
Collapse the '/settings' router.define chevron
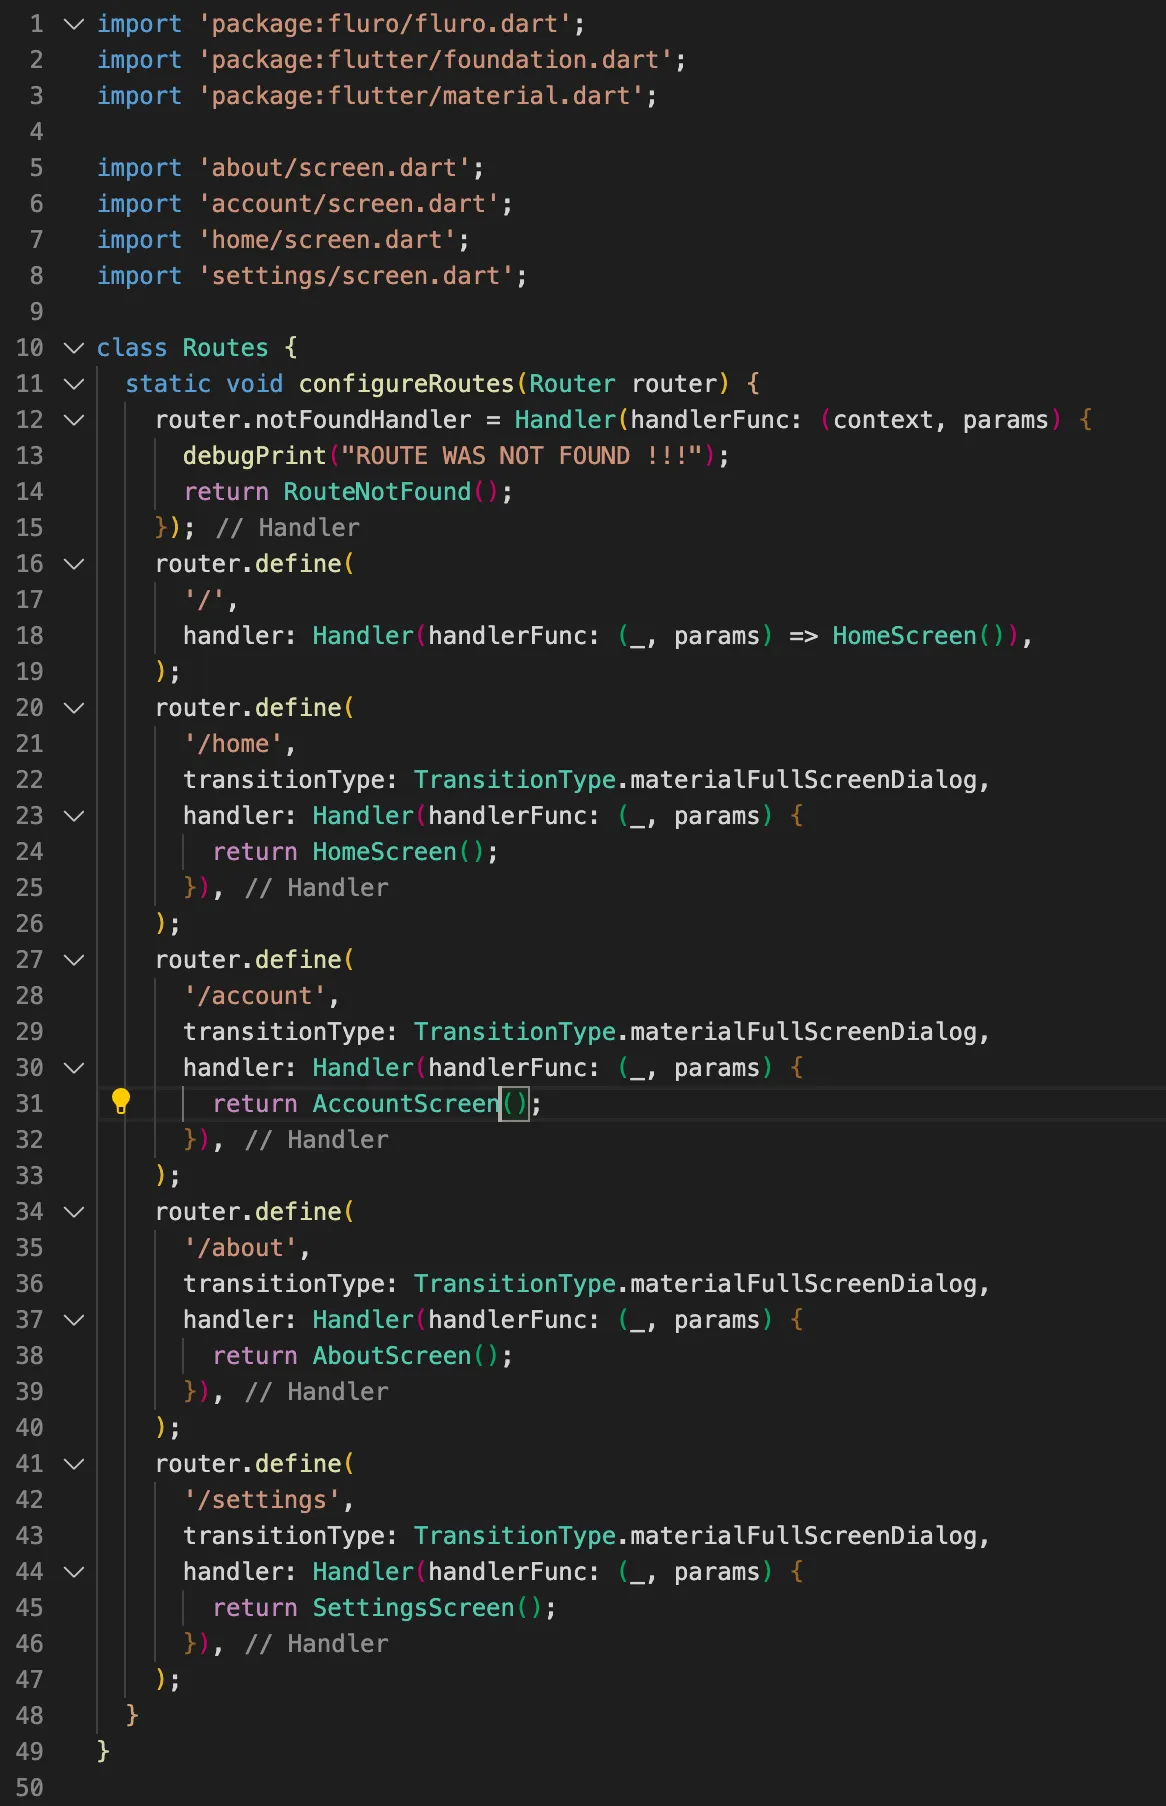tap(74, 1464)
